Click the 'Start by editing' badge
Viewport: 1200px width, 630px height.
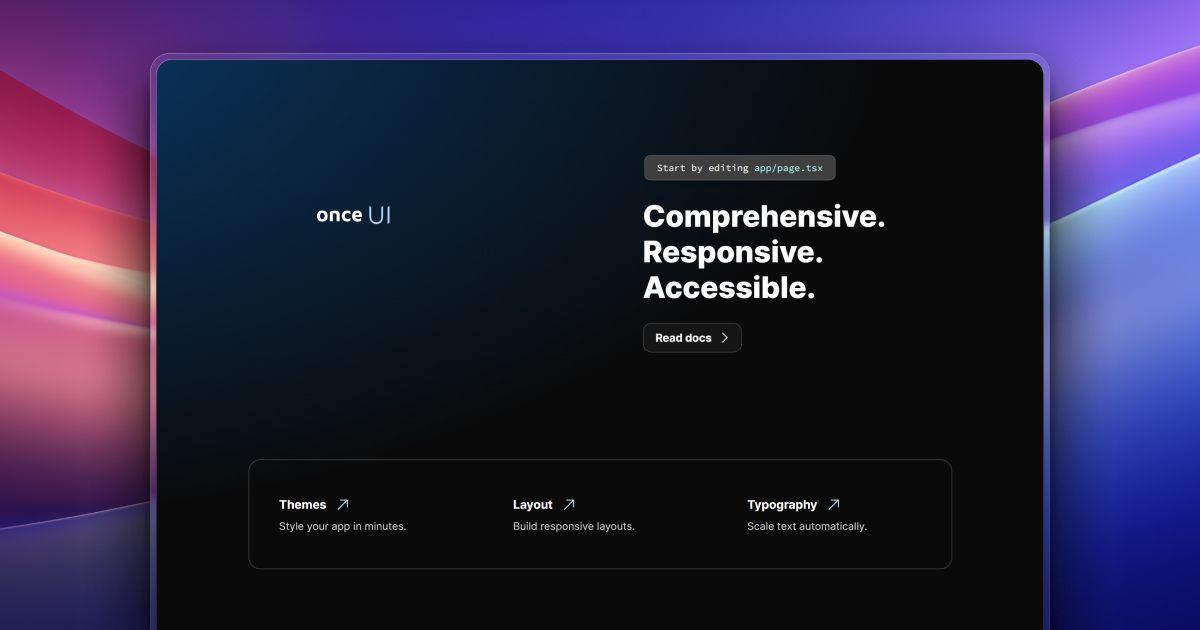point(739,167)
